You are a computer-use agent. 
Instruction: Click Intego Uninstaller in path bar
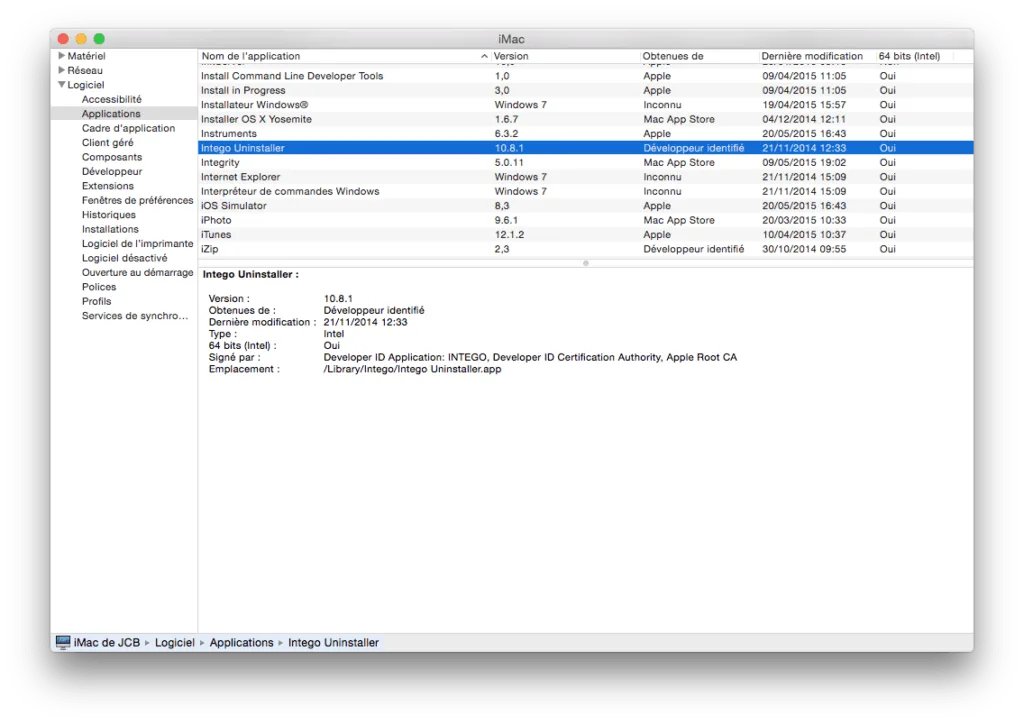pos(333,642)
